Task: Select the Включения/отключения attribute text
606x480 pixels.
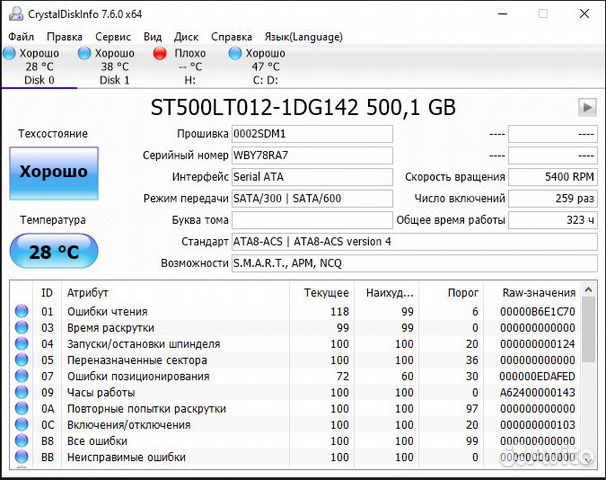Action: tap(129, 425)
